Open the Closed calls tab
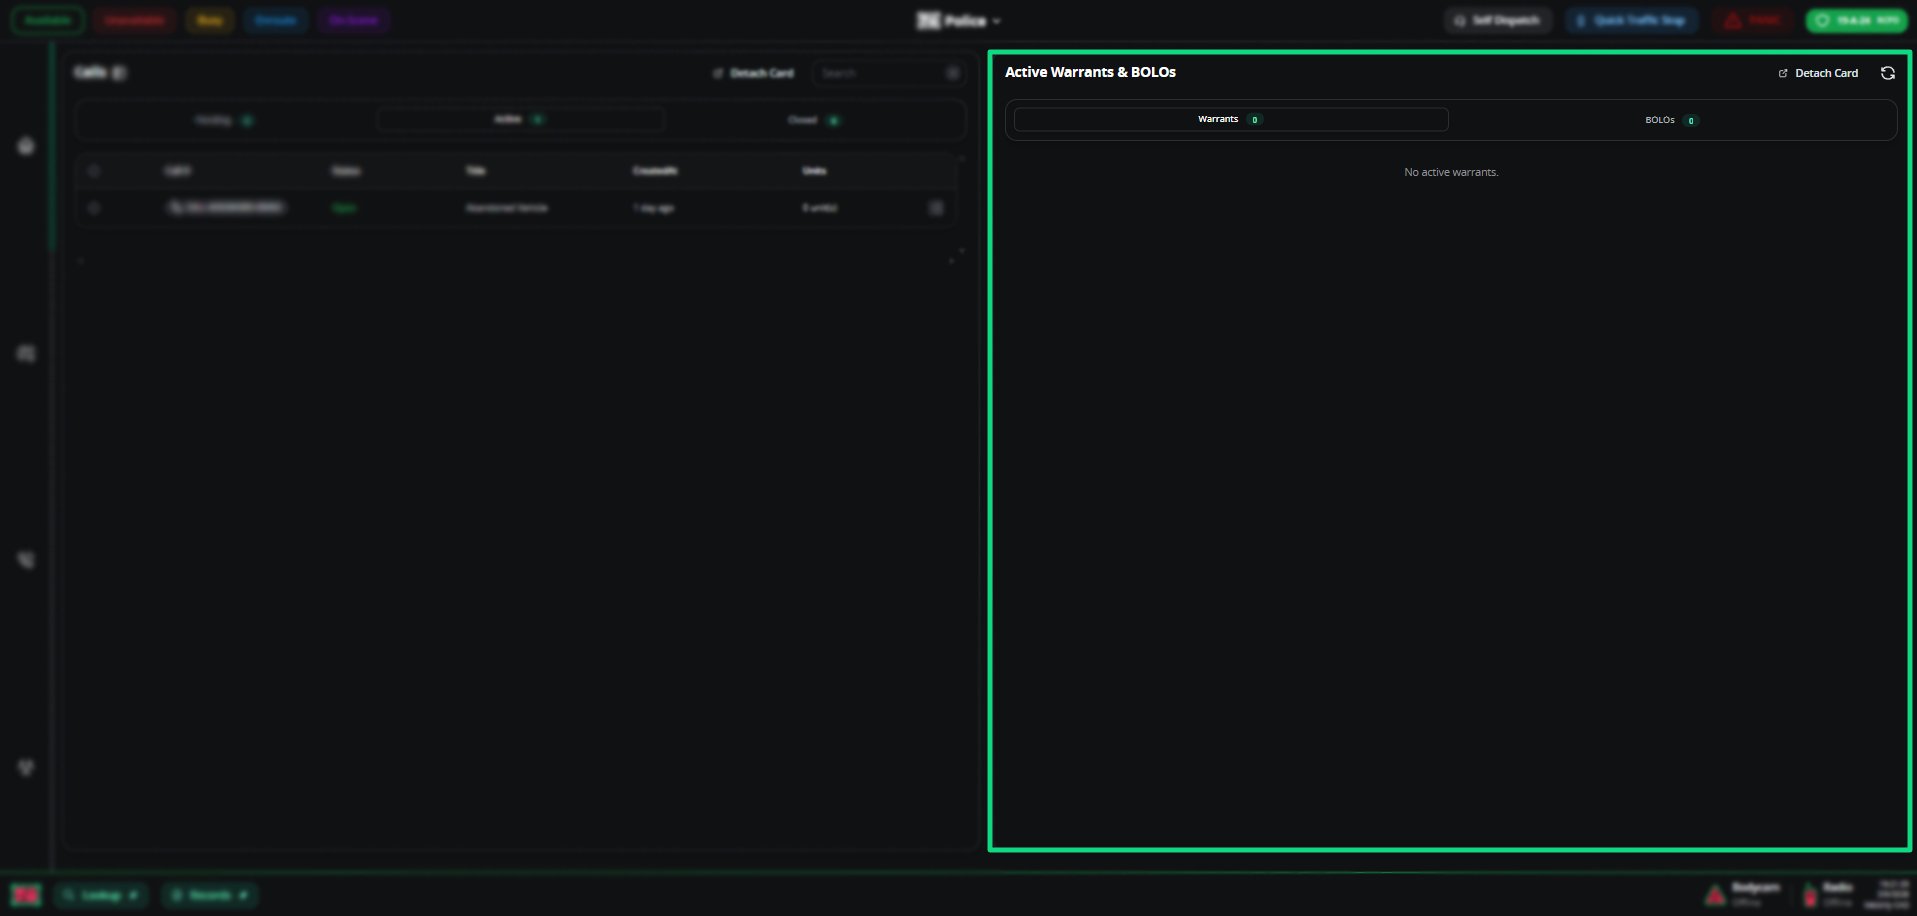Image resolution: width=1917 pixels, height=916 pixels. click(814, 120)
